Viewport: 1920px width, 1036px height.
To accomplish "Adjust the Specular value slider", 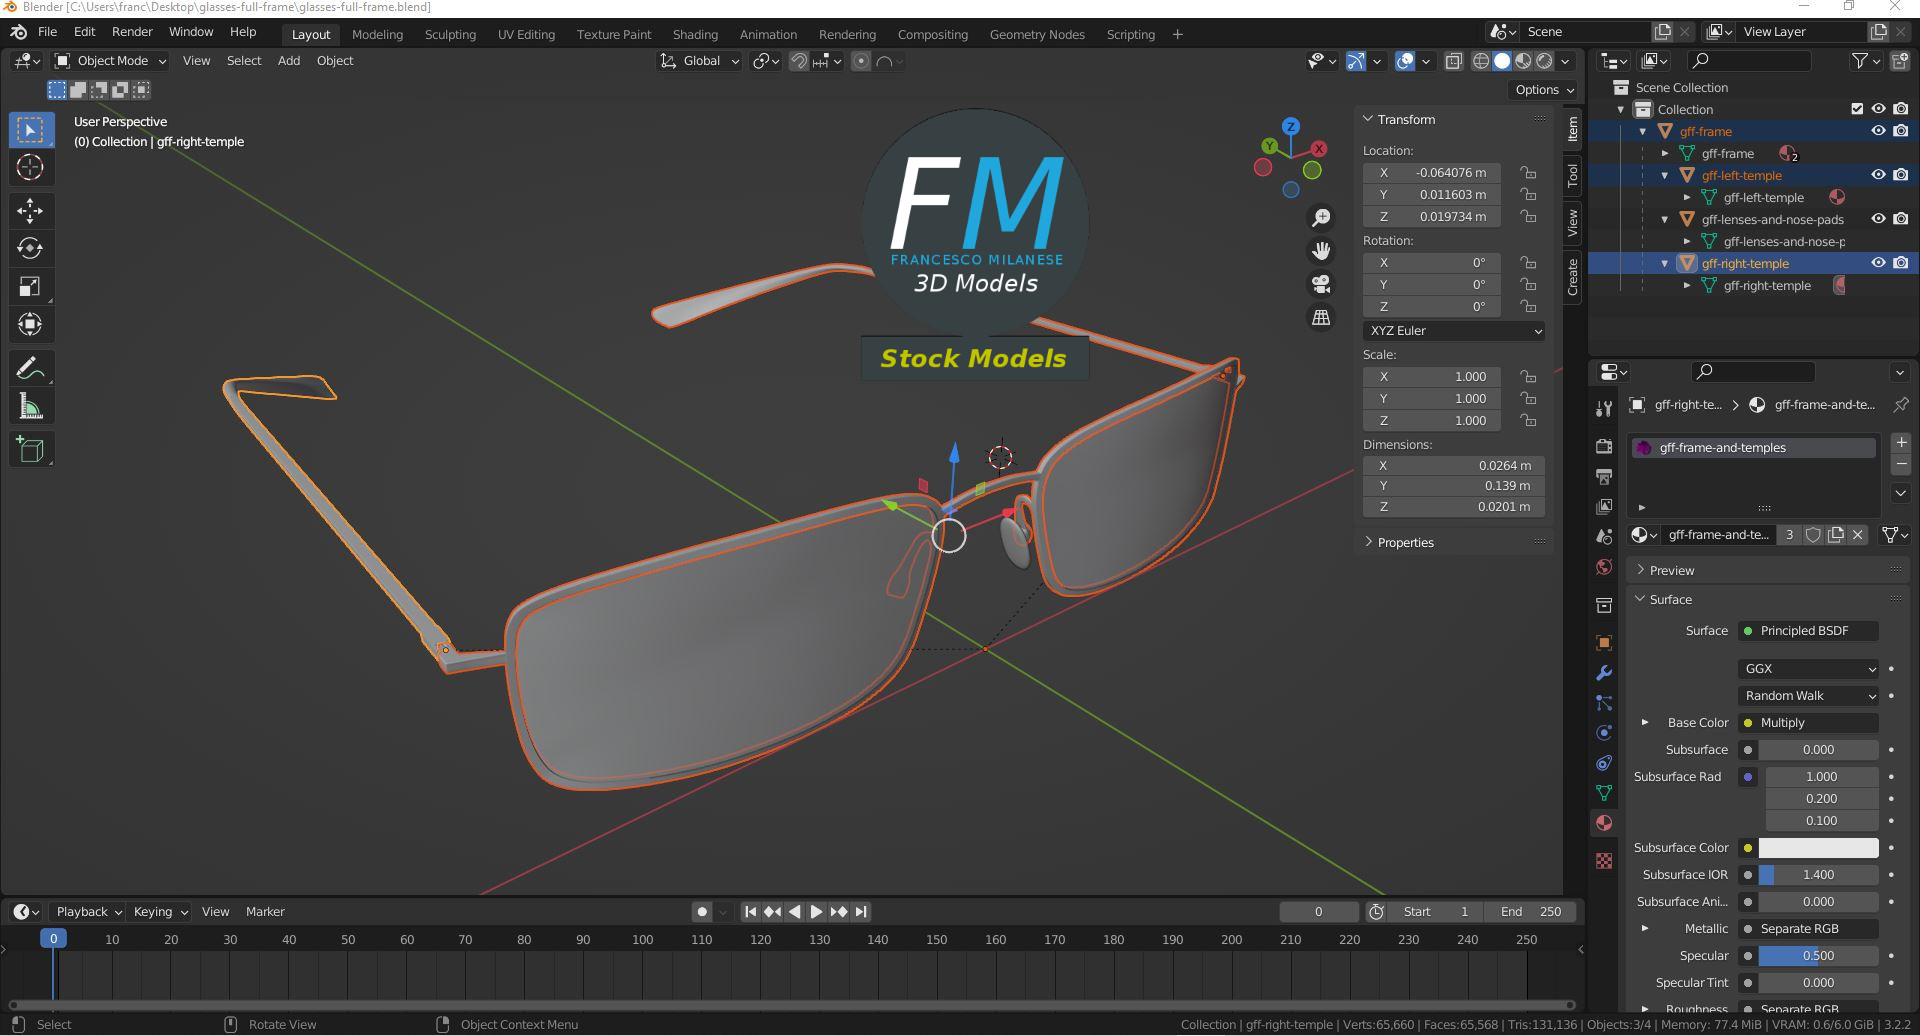I will pyautogui.click(x=1818, y=956).
